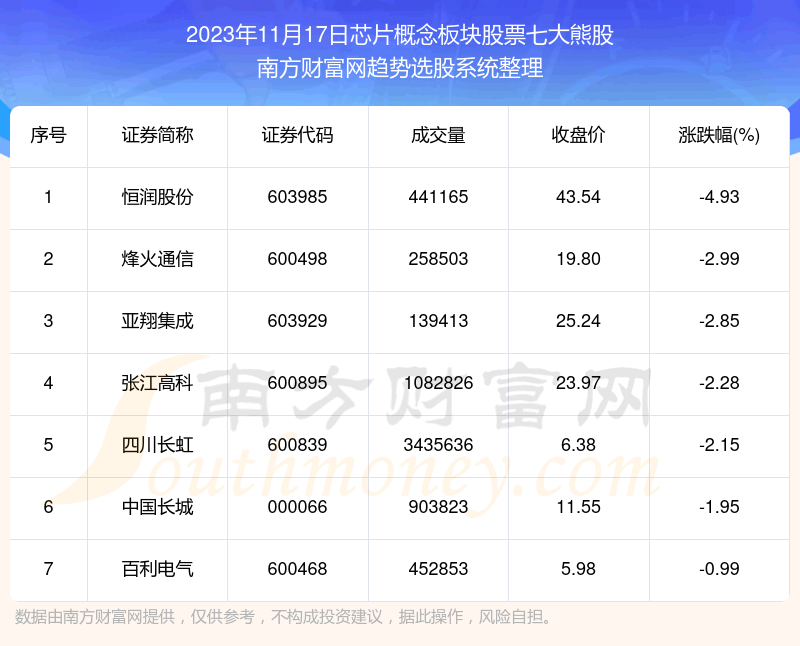
Task: Click change percentage -2.85
Action: tap(719, 321)
